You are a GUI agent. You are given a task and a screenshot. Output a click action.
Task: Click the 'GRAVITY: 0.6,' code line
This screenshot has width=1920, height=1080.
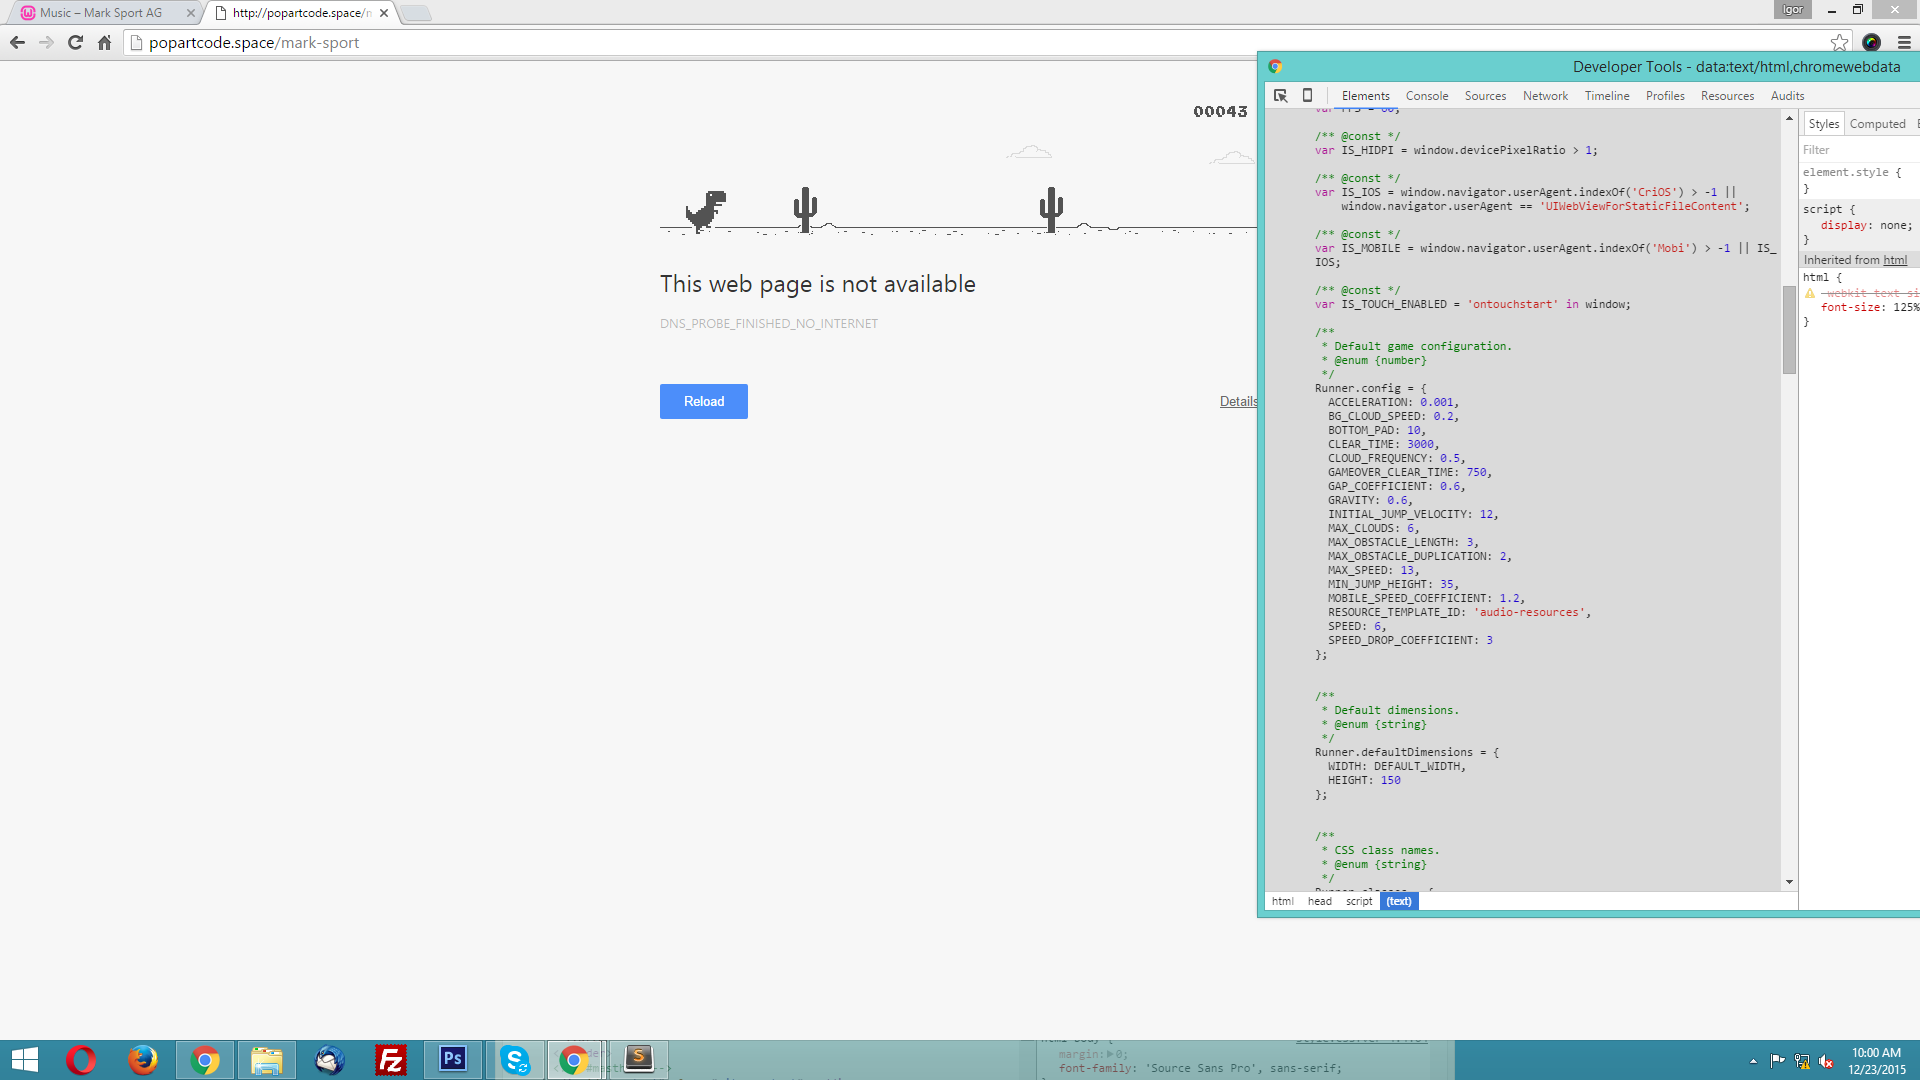point(1370,500)
